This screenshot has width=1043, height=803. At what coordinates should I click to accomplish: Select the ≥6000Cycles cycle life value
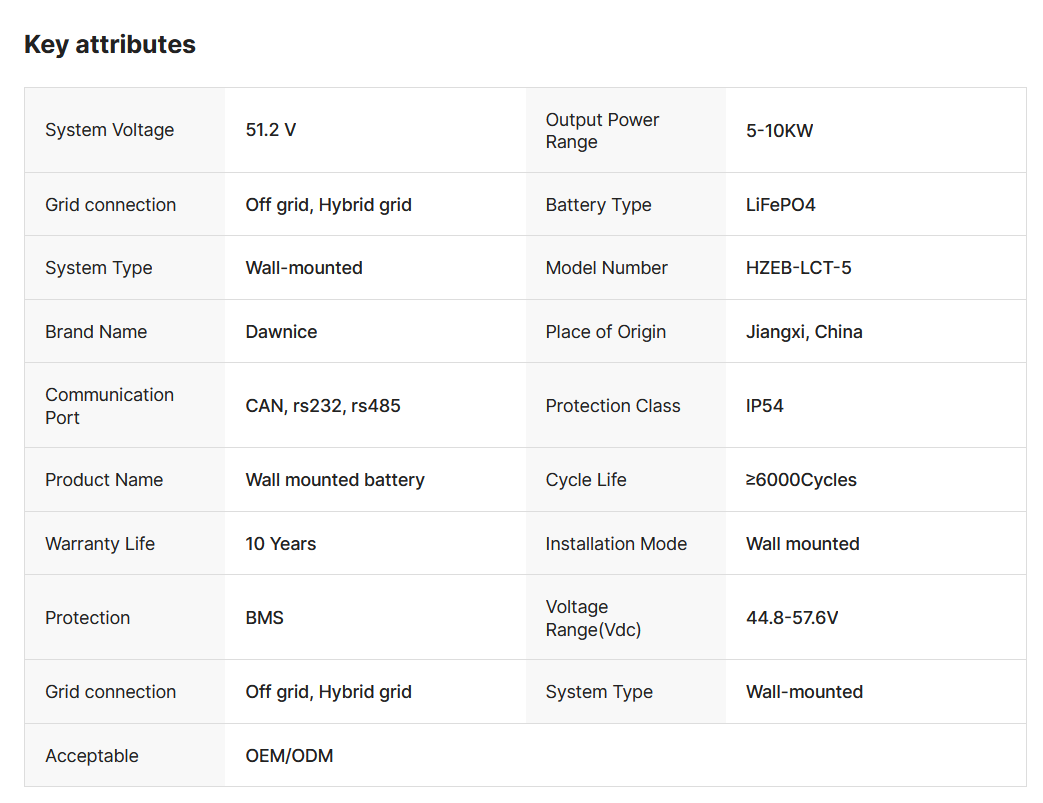coord(801,480)
